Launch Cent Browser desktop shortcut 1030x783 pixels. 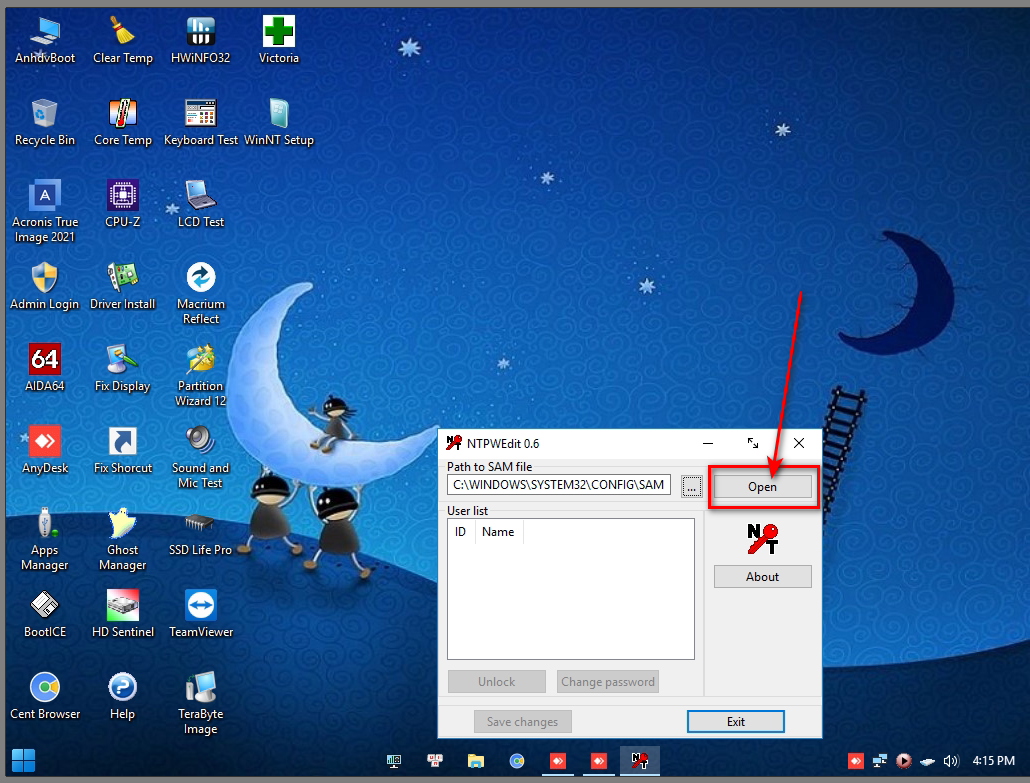(45, 696)
